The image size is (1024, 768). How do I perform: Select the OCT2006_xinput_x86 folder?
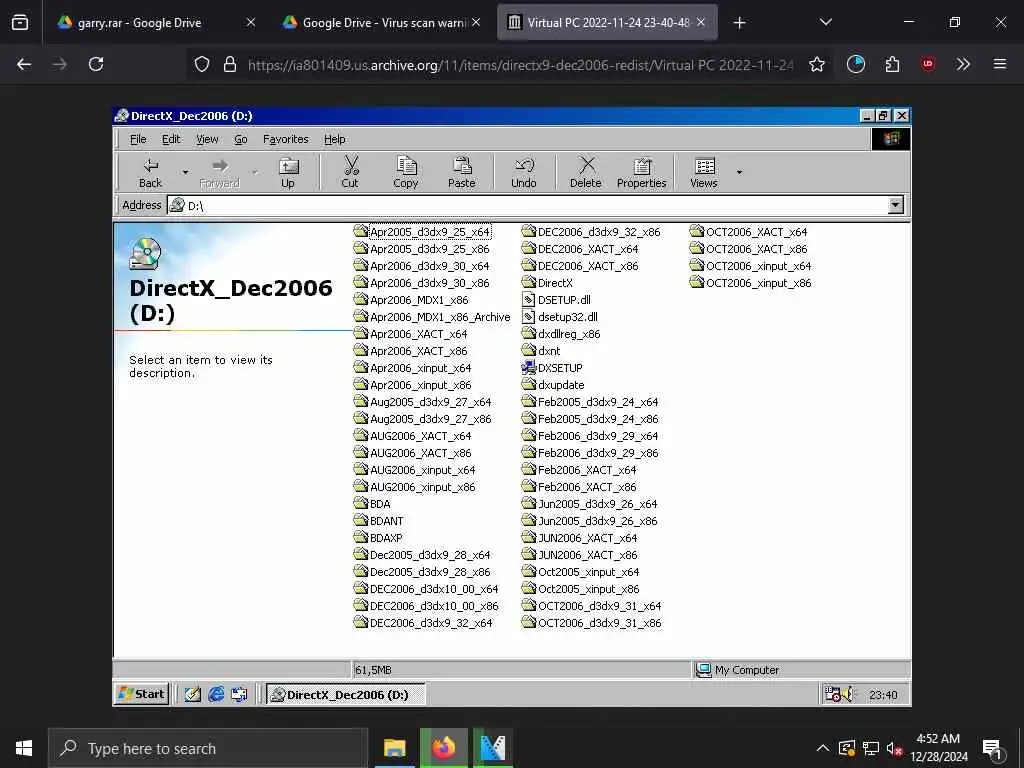tap(750, 283)
